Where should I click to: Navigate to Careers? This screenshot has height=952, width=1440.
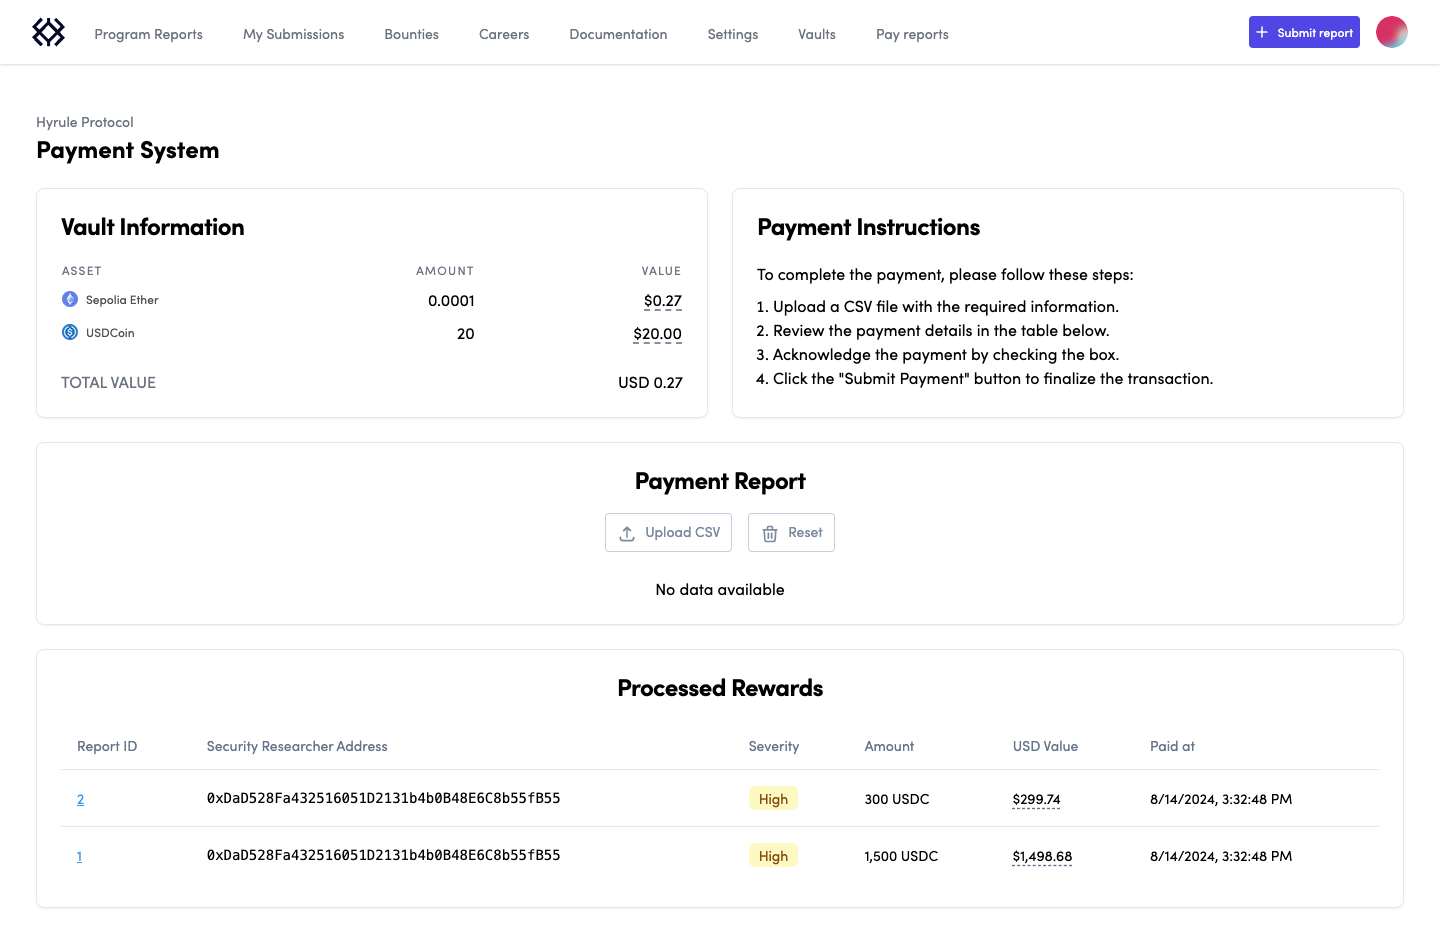pyautogui.click(x=504, y=34)
